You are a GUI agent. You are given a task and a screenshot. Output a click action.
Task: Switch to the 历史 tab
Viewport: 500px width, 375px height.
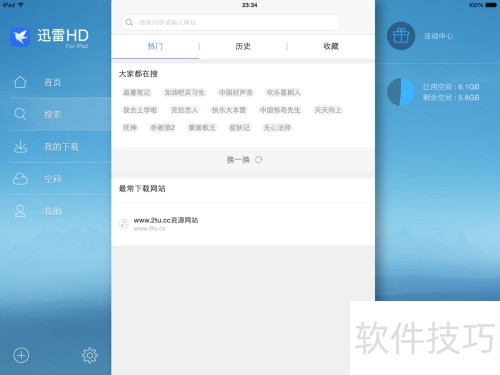point(243,46)
